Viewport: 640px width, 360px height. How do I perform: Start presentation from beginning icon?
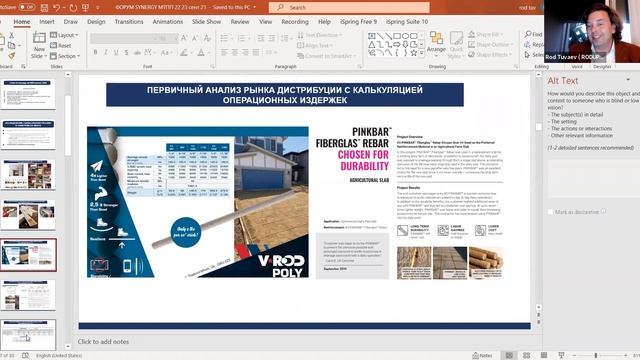85,7
